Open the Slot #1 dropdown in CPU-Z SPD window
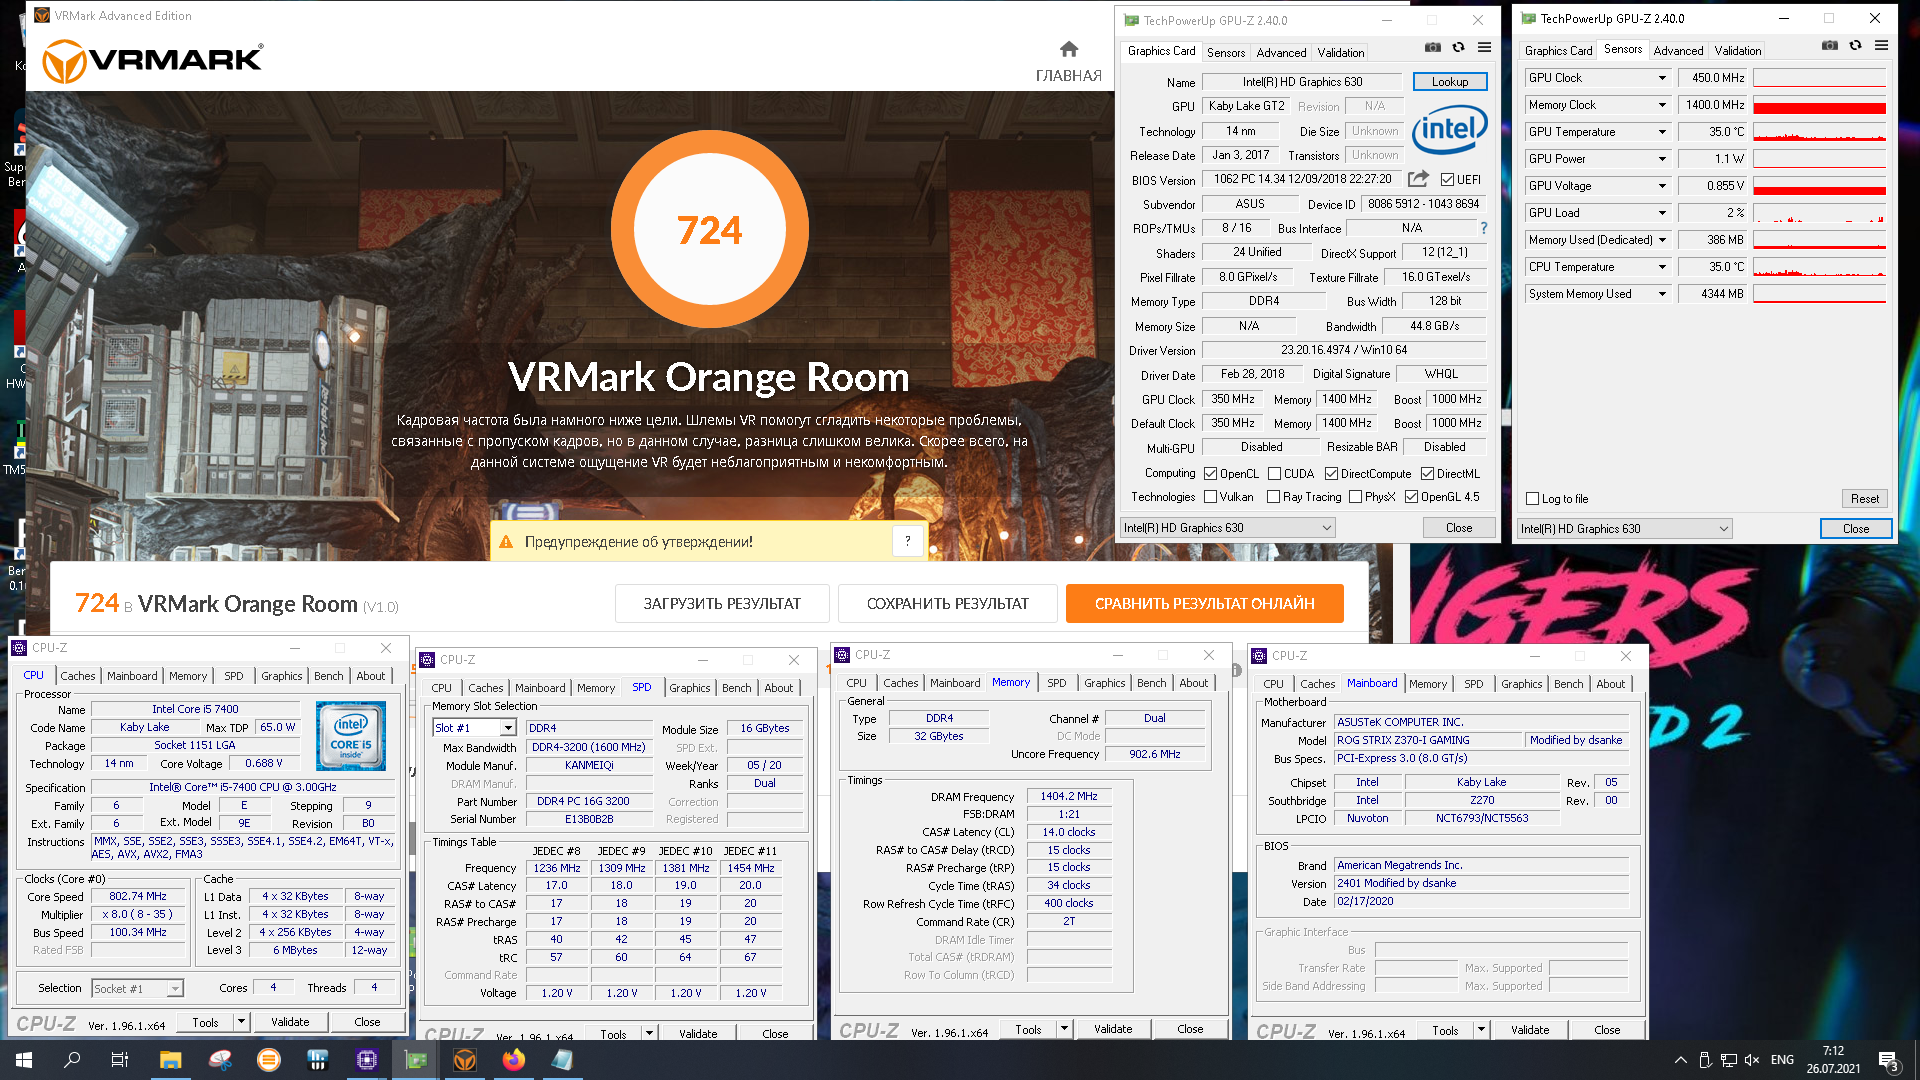The width and height of the screenshot is (1920, 1080). coord(508,728)
